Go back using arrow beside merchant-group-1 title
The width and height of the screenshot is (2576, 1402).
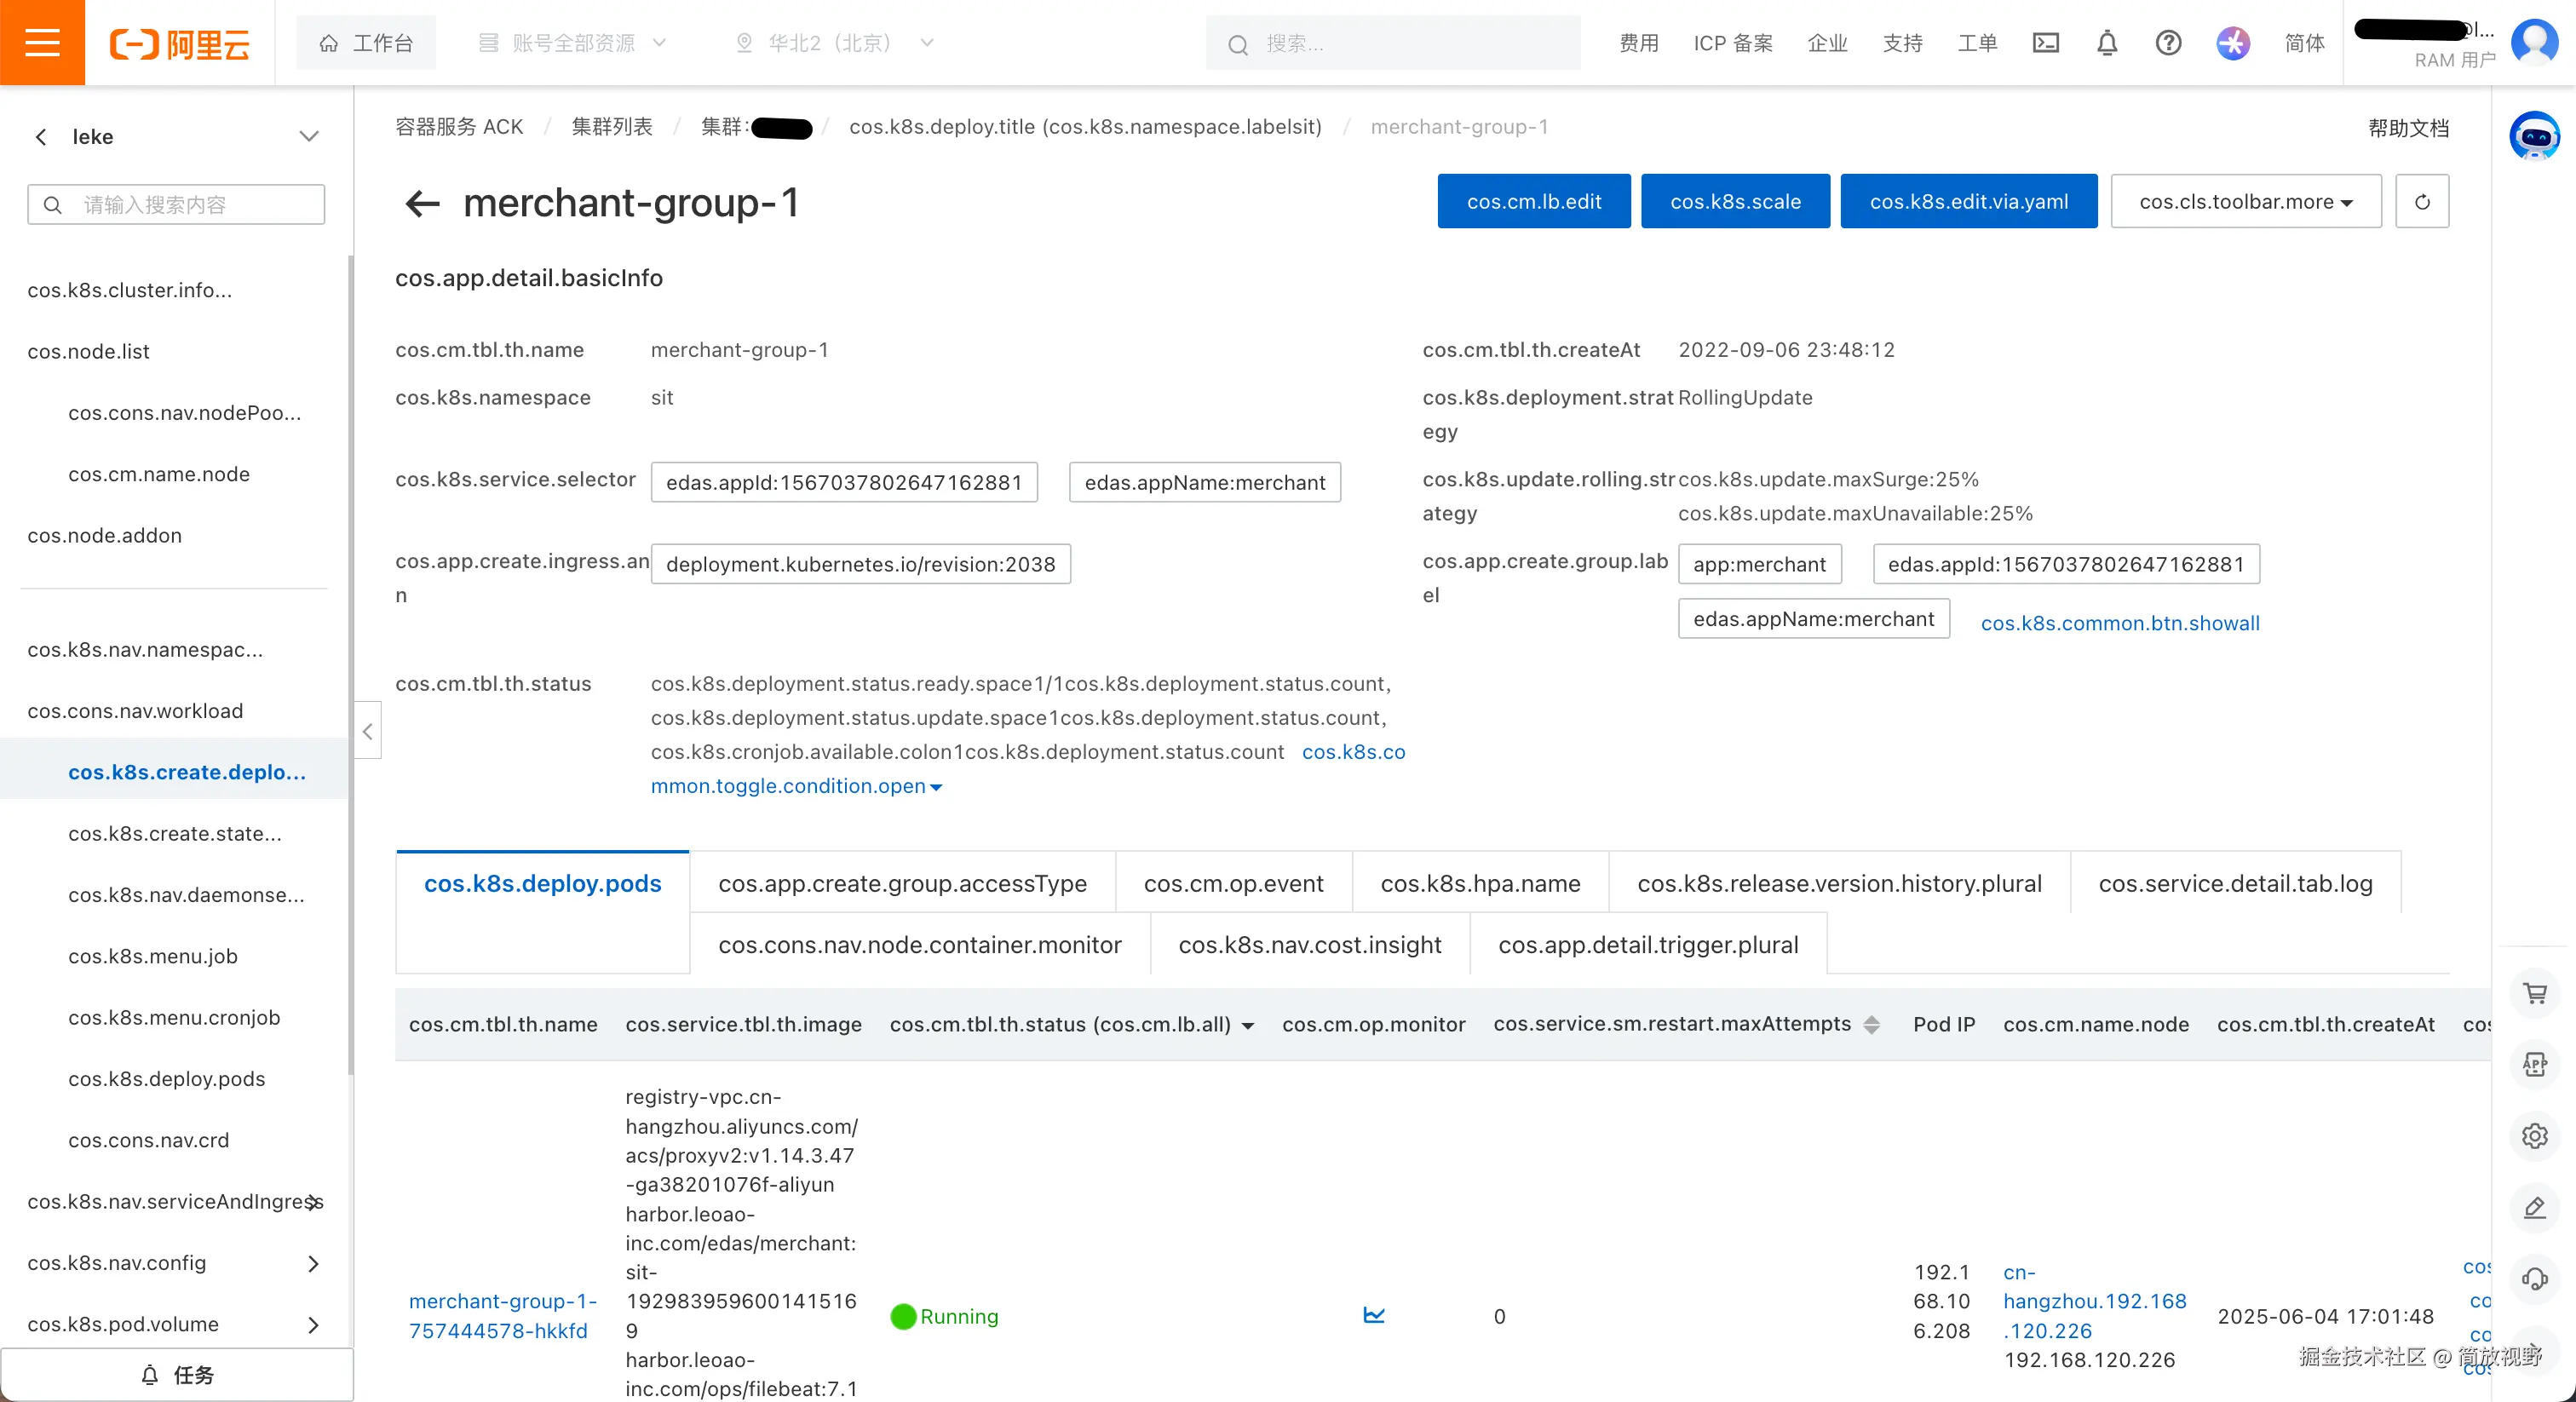(422, 204)
